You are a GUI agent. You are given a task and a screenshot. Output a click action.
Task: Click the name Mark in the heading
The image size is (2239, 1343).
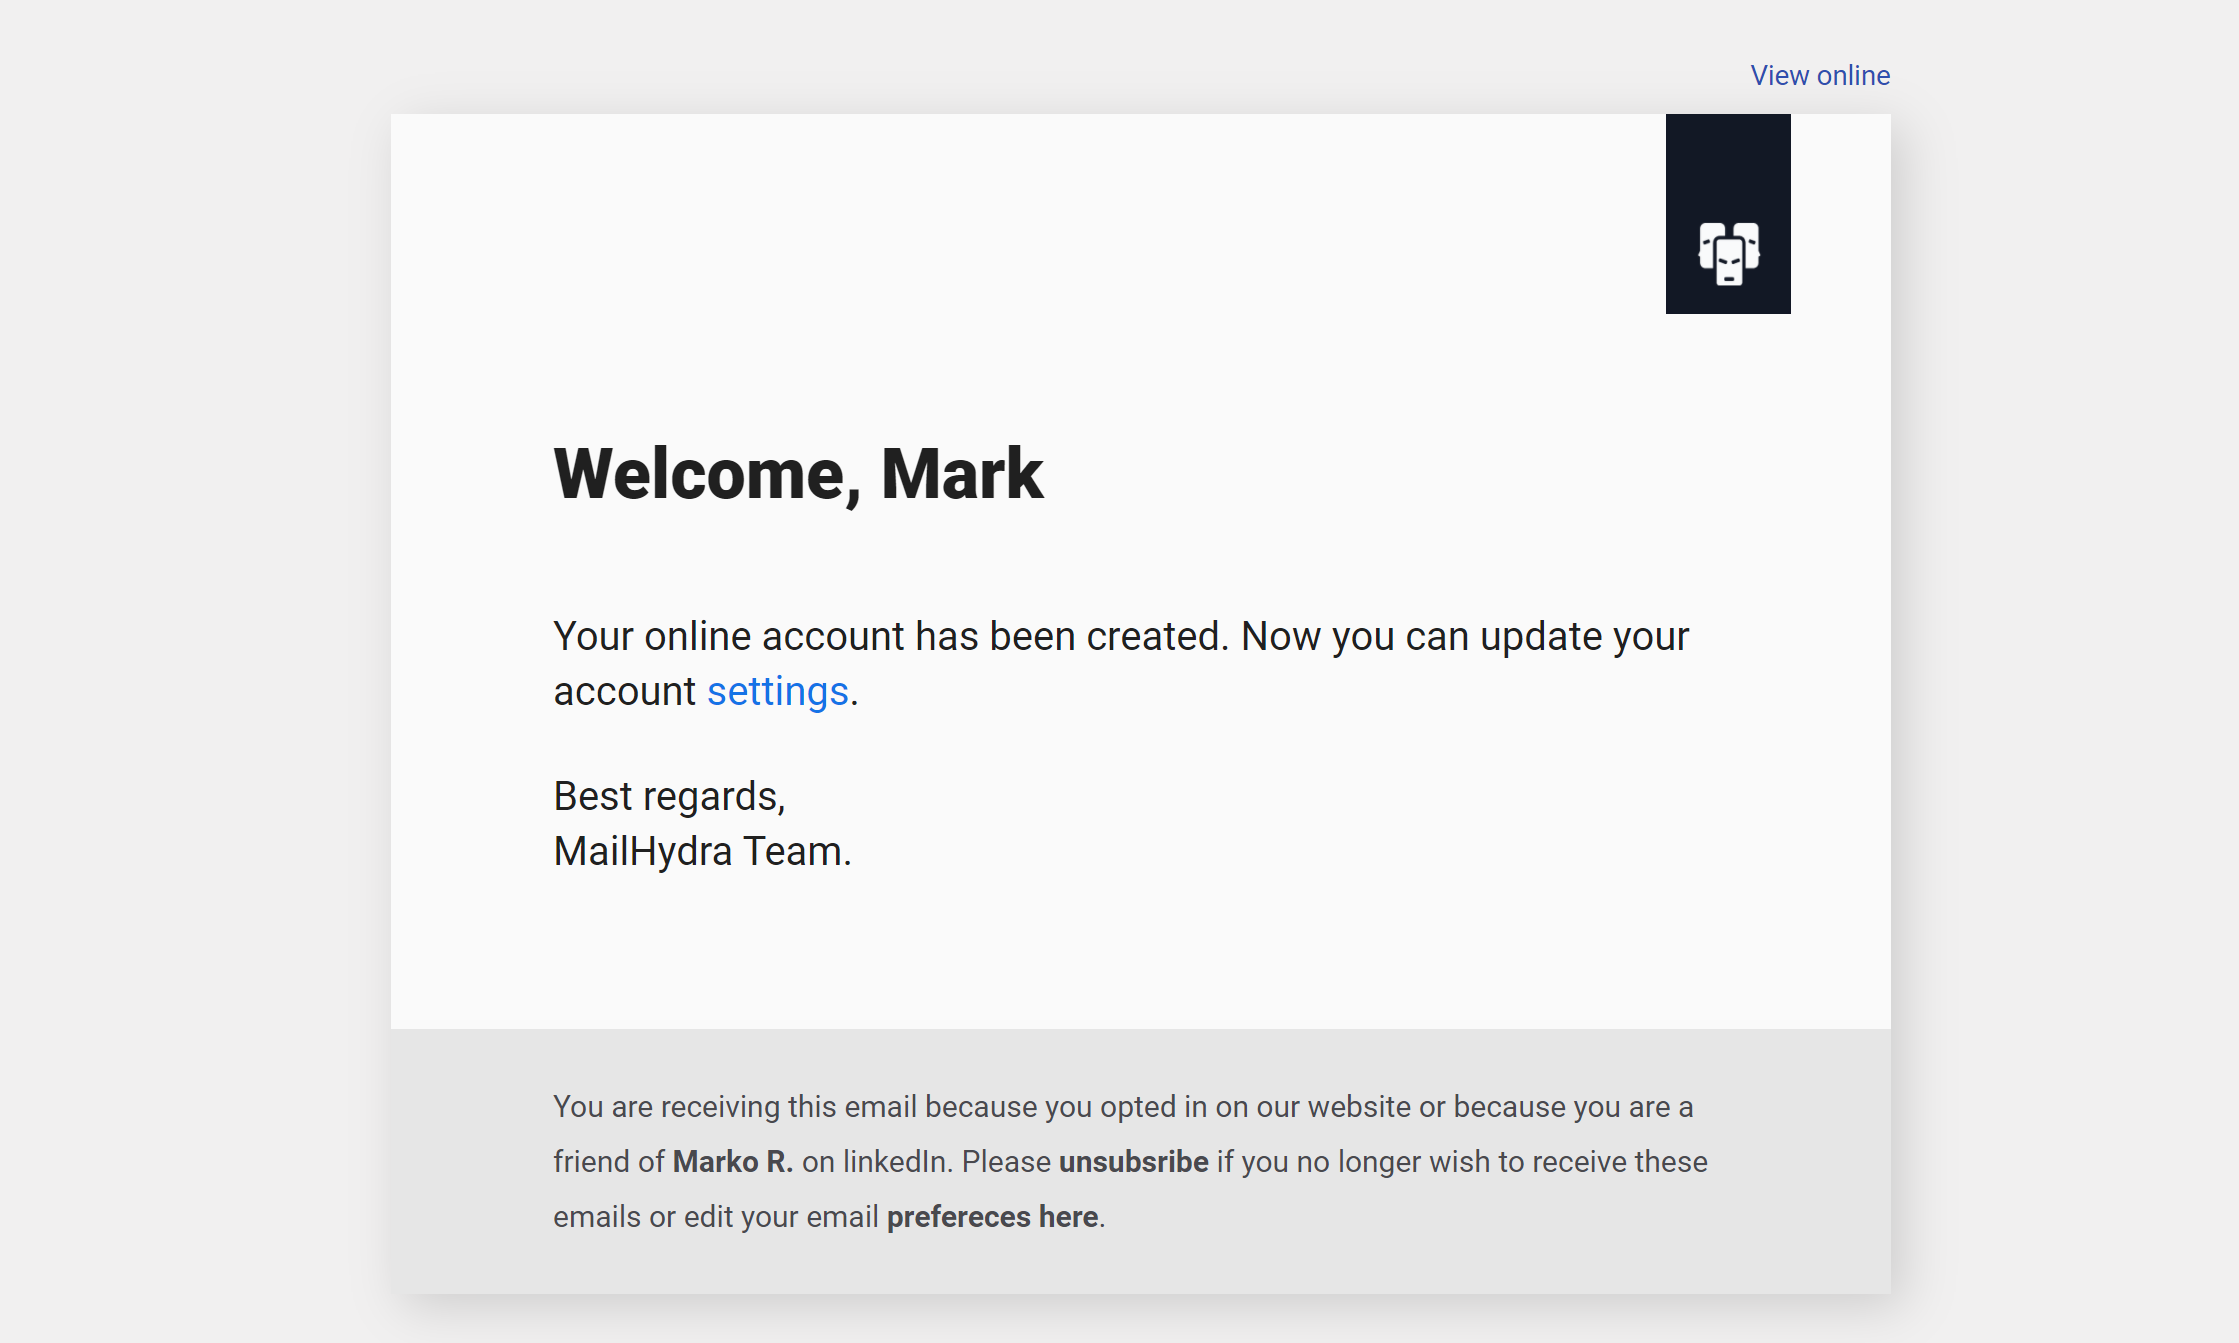pos(961,474)
